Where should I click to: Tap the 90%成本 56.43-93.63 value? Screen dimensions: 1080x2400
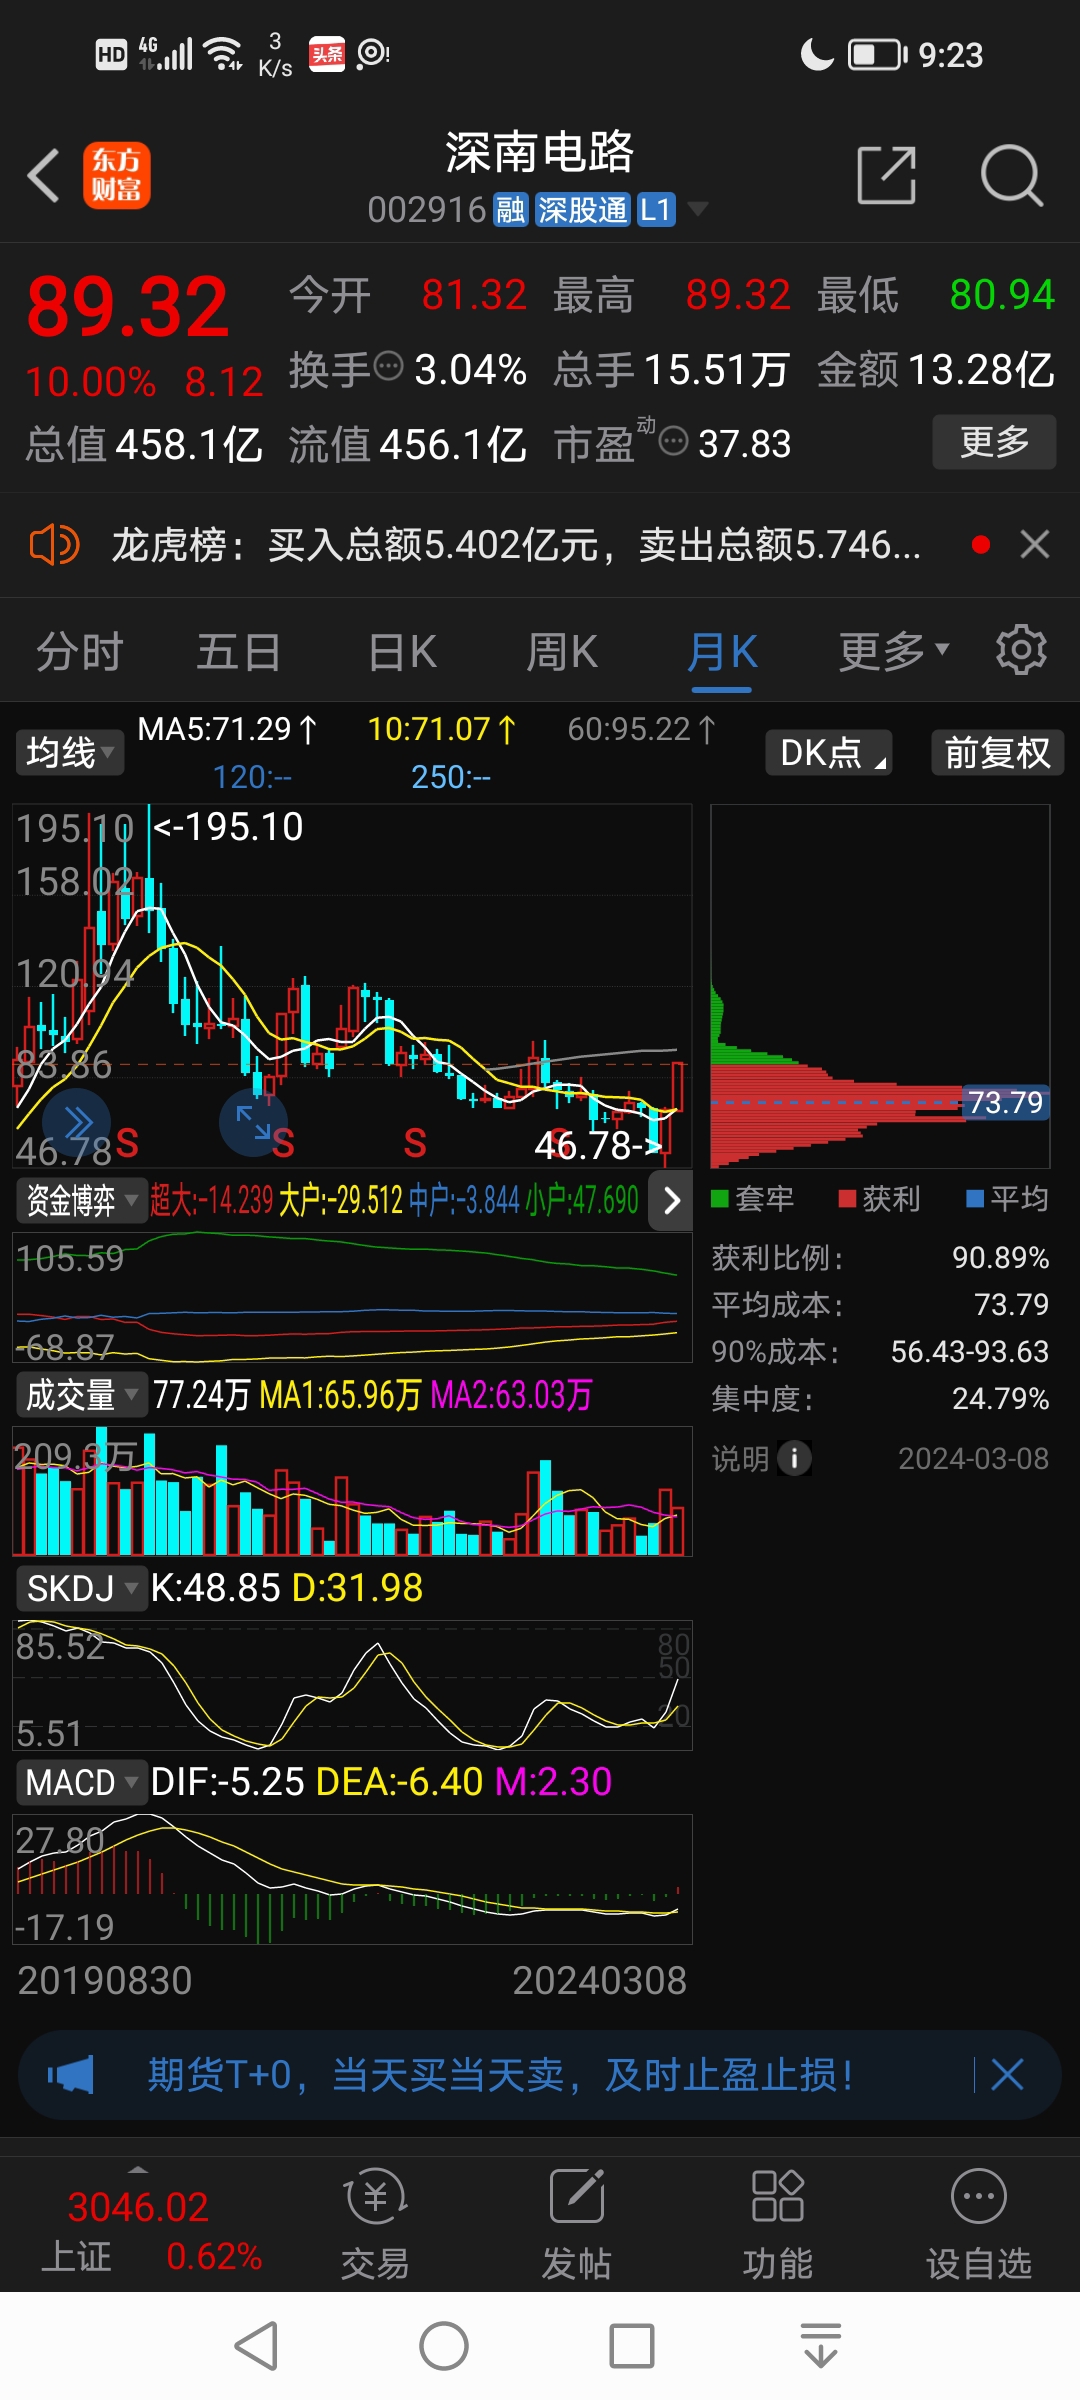pos(970,1351)
